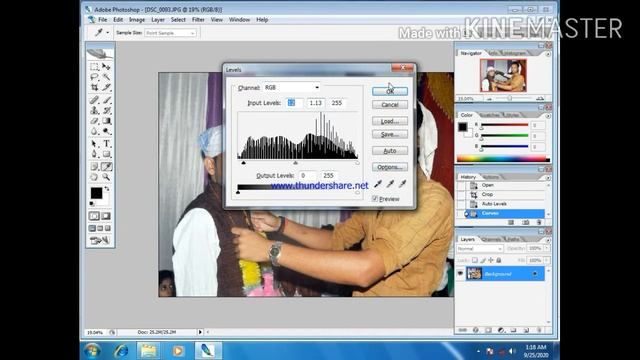Image resolution: width=640 pixels, height=360 pixels.
Task: Select the Healing Brush tool
Action: pyautogui.click(x=94, y=100)
